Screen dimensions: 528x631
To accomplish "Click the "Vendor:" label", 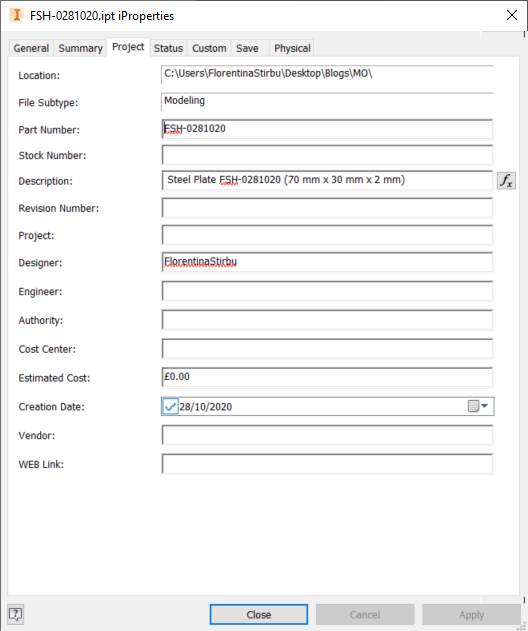I will pyautogui.click(x=37, y=435).
